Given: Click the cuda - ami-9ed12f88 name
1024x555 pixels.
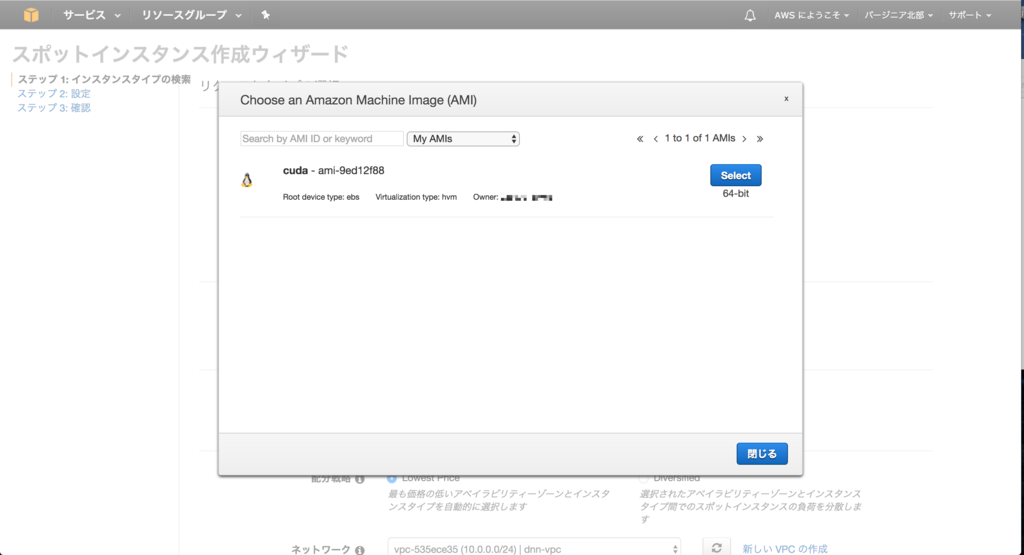Looking at the screenshot, I should [x=333, y=170].
